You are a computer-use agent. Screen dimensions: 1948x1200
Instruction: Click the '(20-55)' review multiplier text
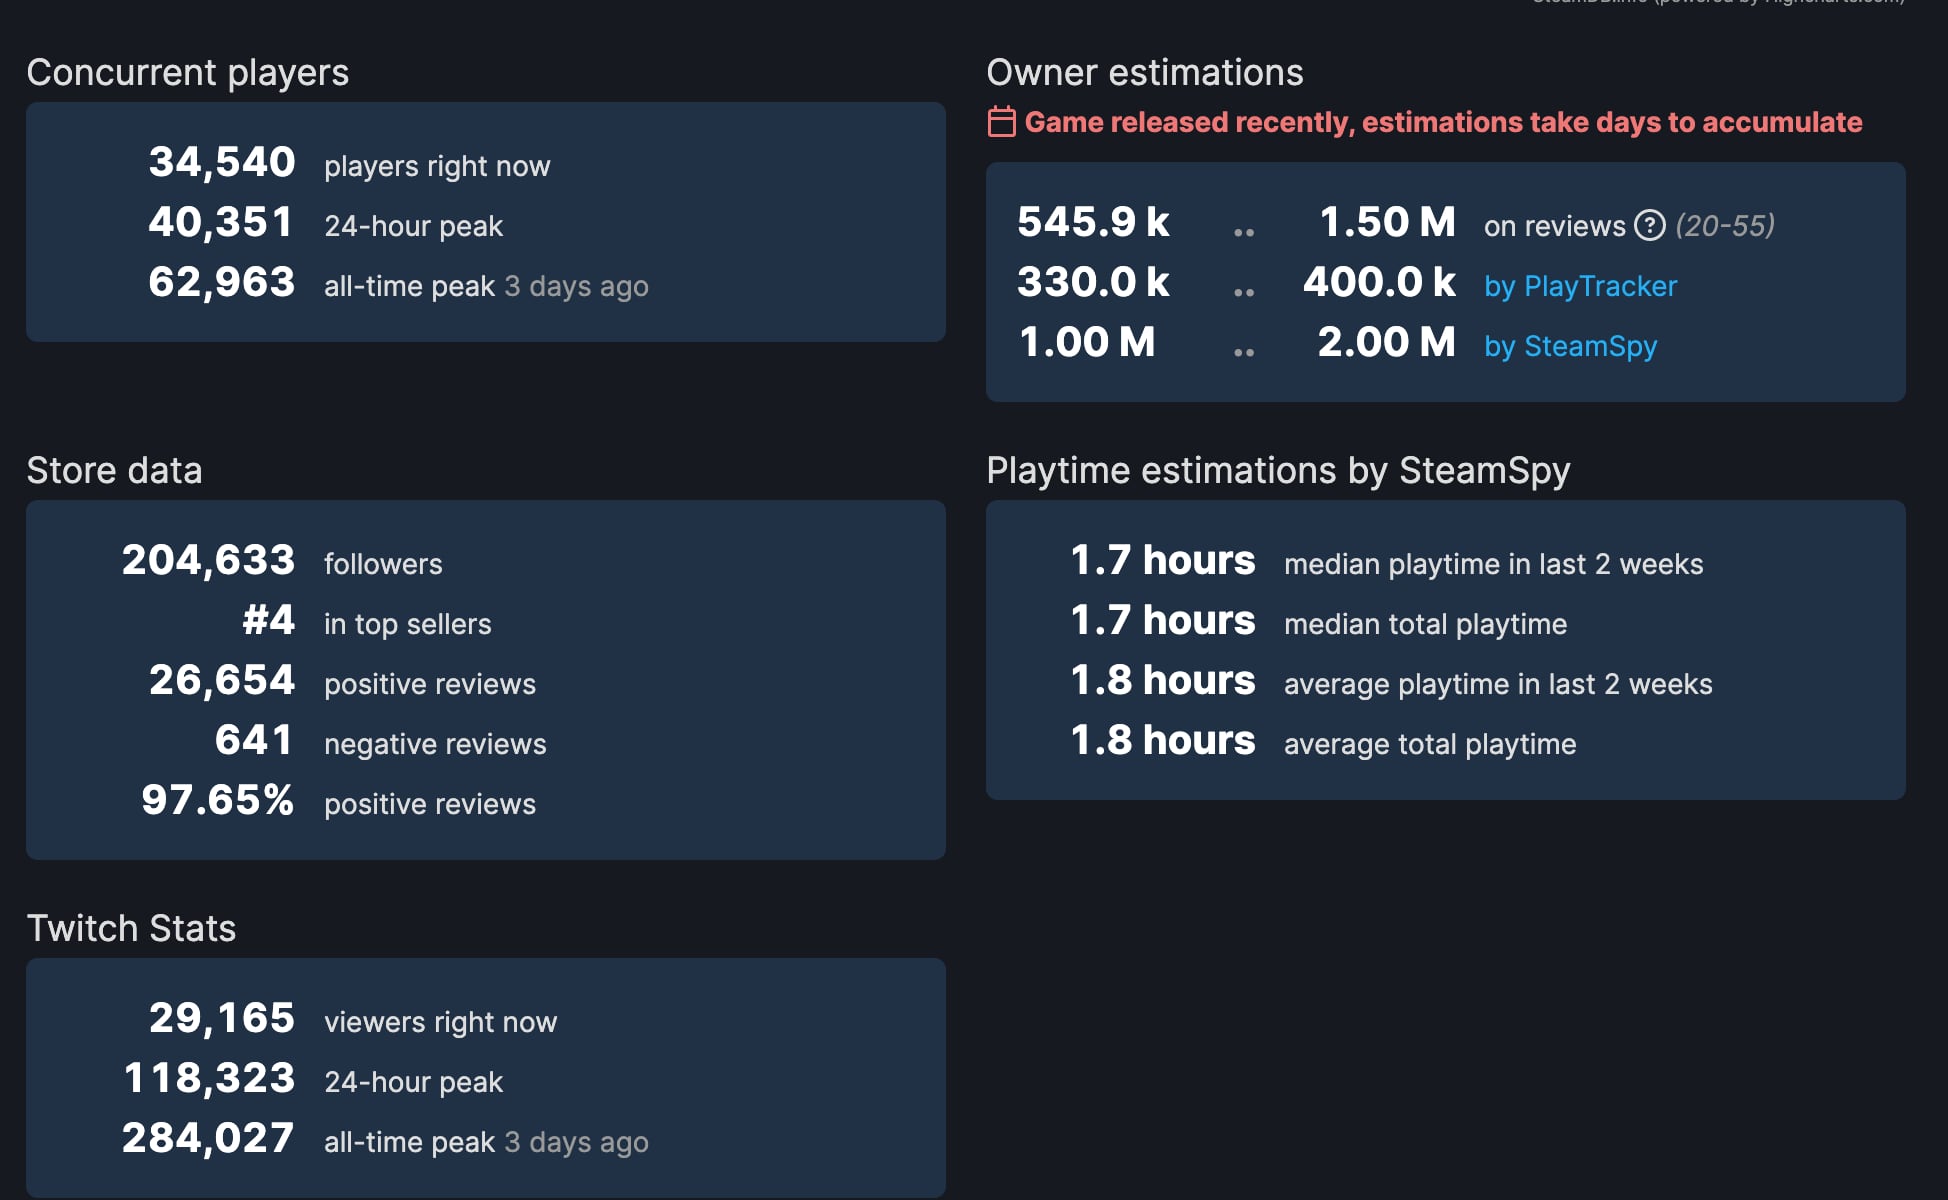[1725, 226]
